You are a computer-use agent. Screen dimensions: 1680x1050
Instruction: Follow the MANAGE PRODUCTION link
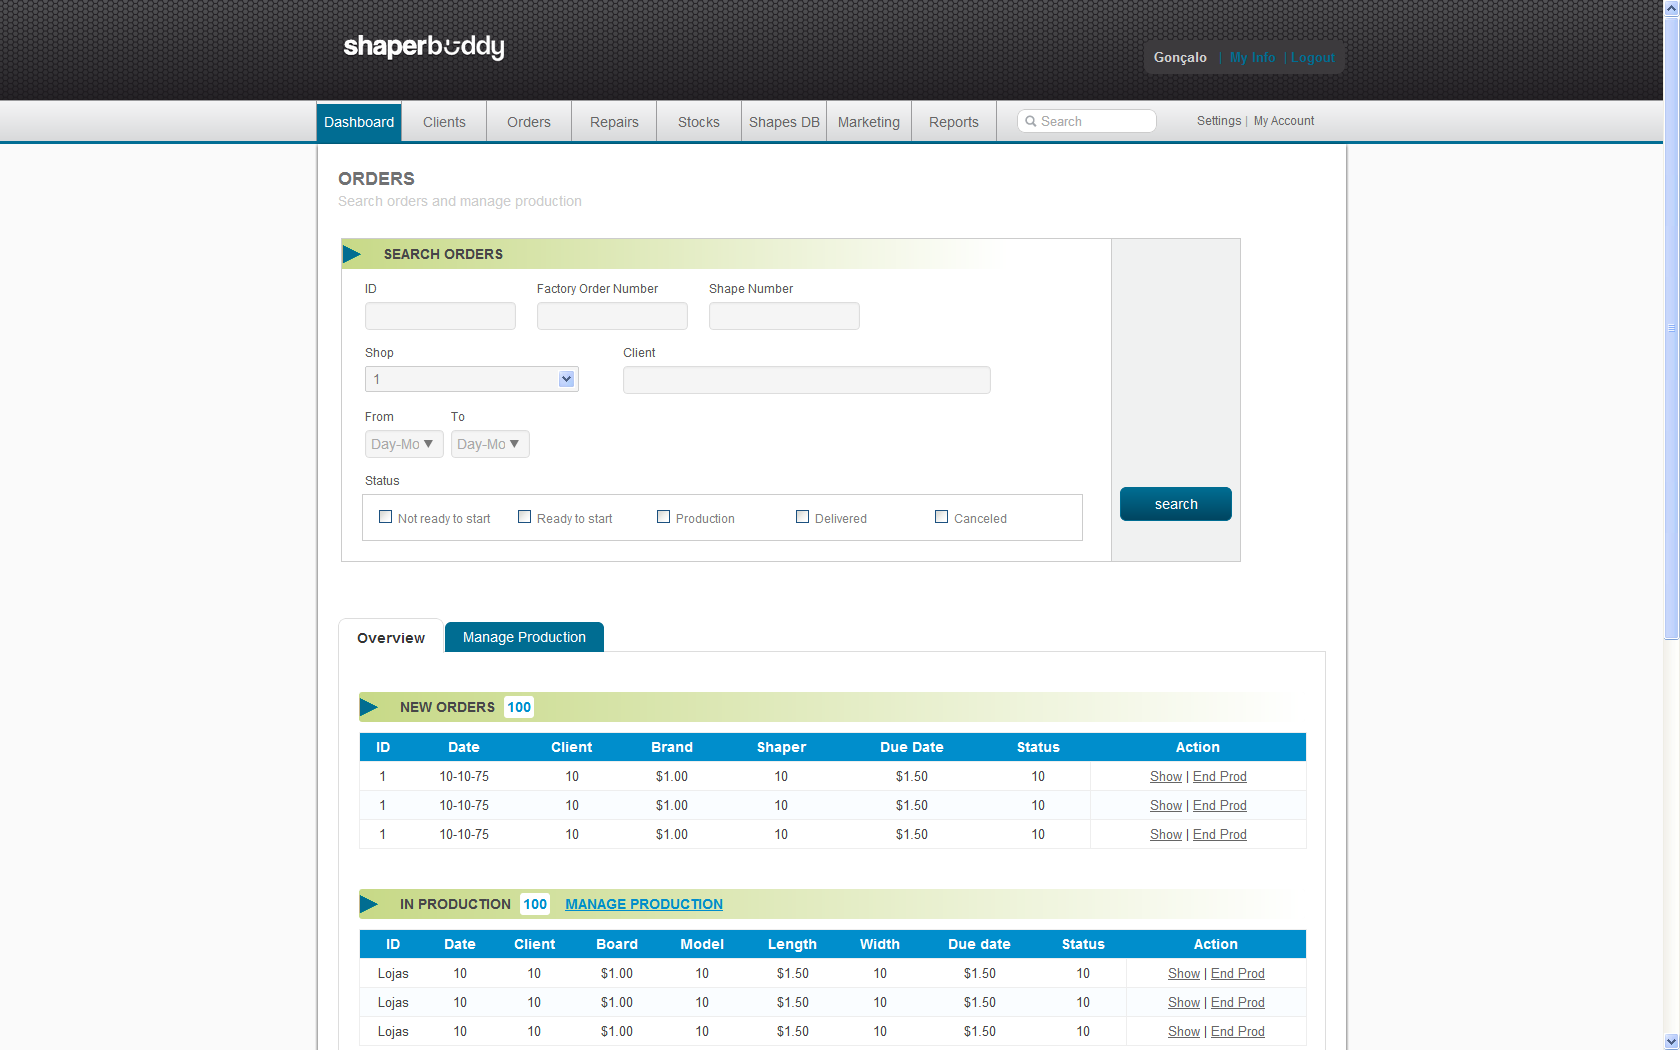(x=643, y=904)
